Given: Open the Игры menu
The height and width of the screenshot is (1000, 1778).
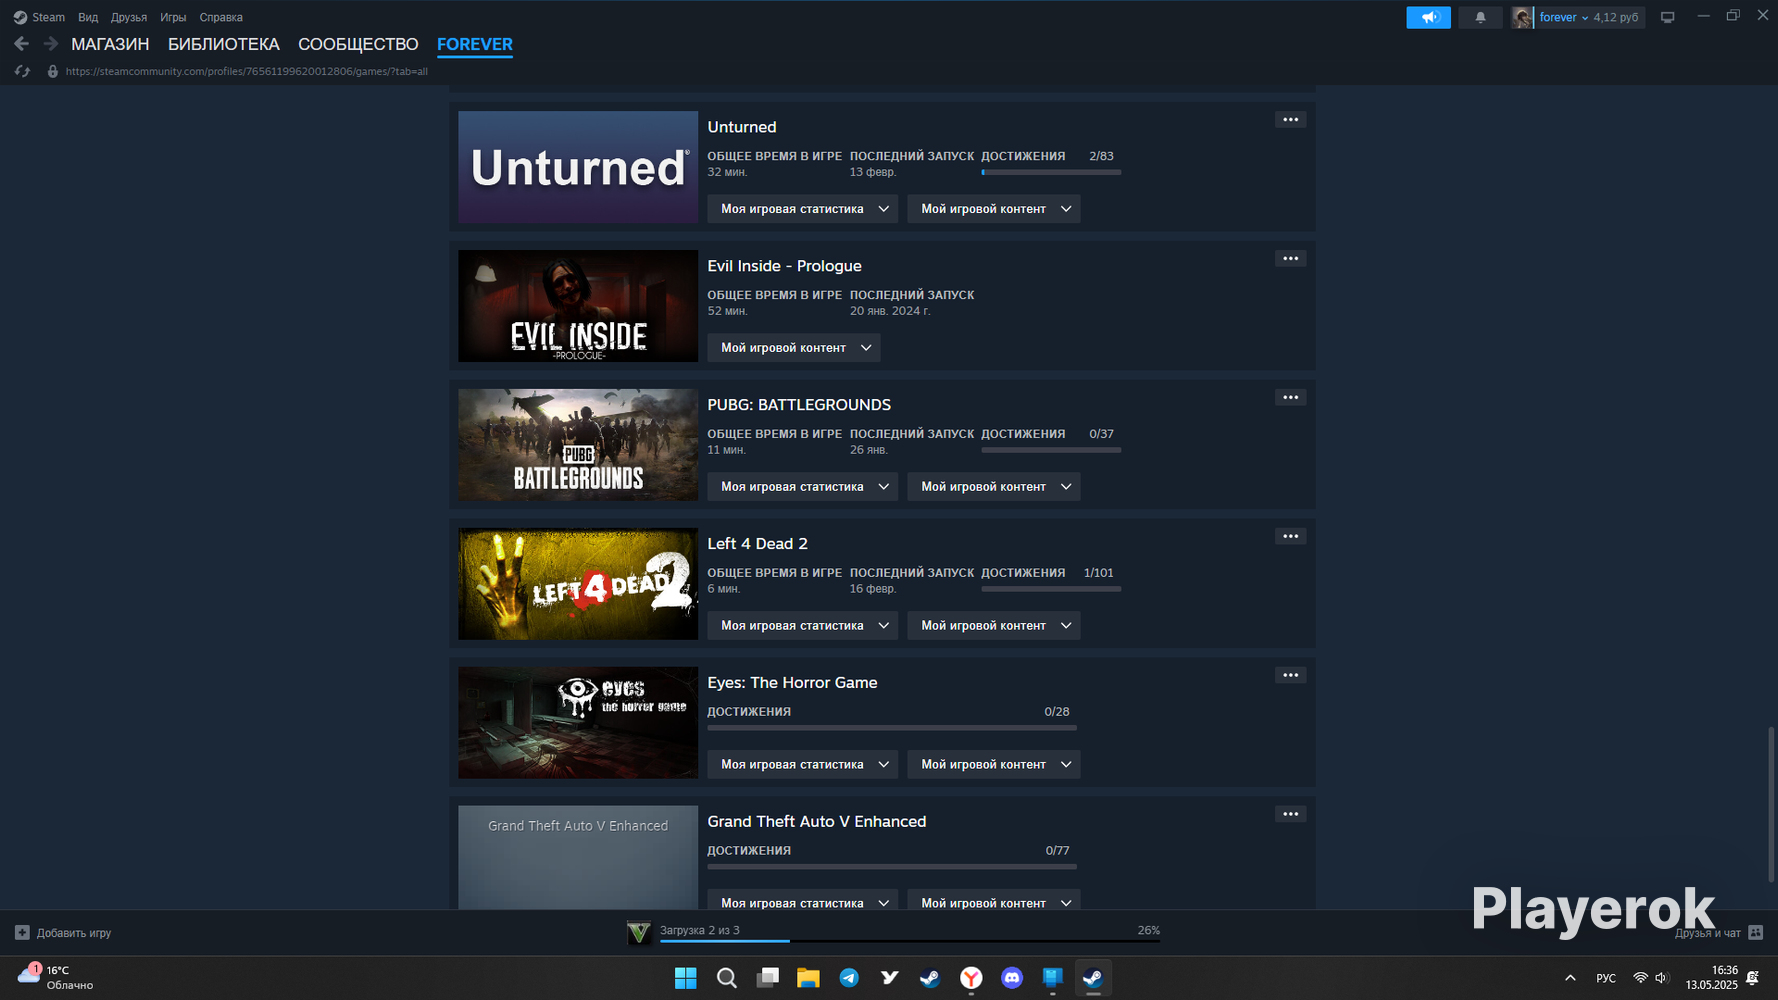Looking at the screenshot, I should (173, 17).
